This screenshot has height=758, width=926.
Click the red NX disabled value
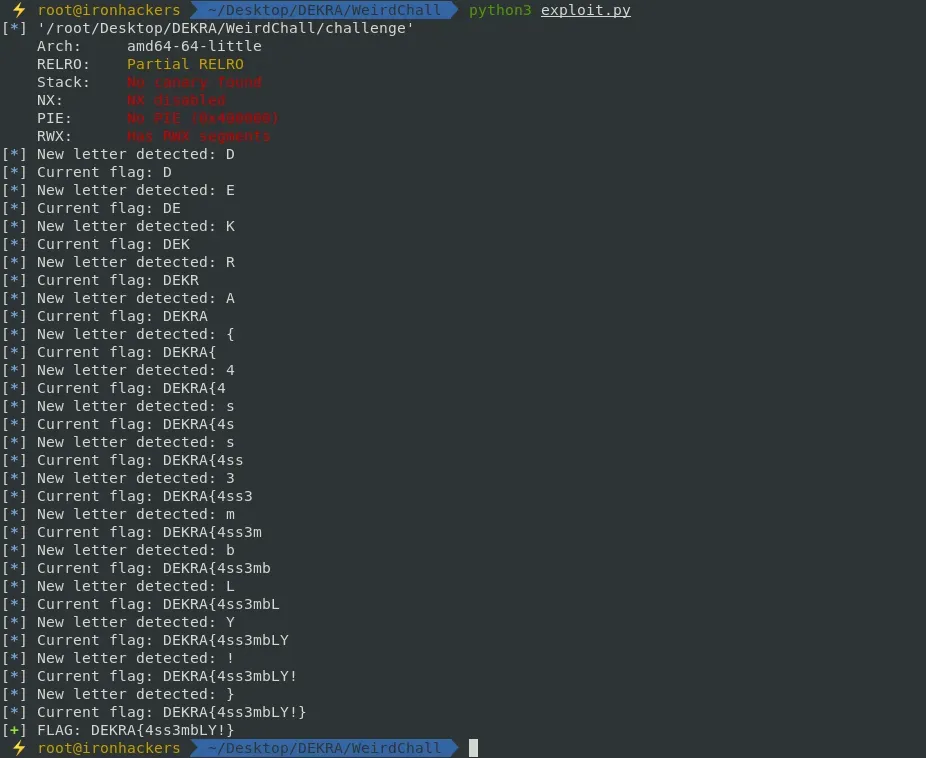[176, 100]
